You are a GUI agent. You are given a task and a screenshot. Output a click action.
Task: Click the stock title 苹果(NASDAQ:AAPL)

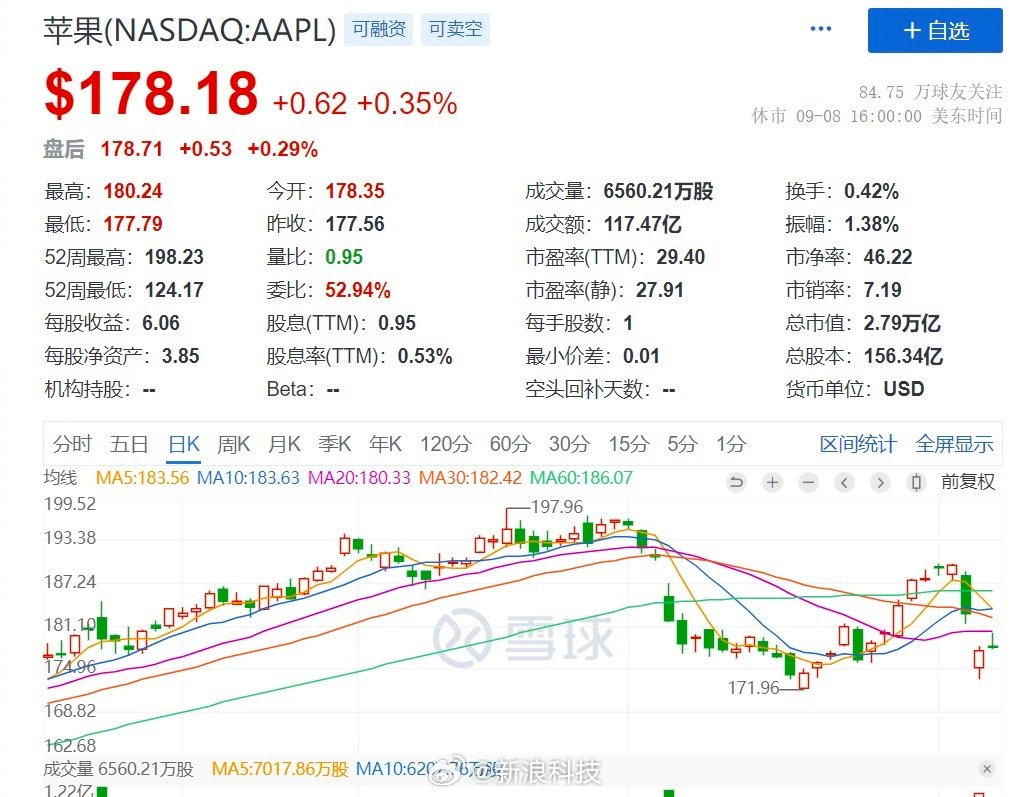point(190,30)
